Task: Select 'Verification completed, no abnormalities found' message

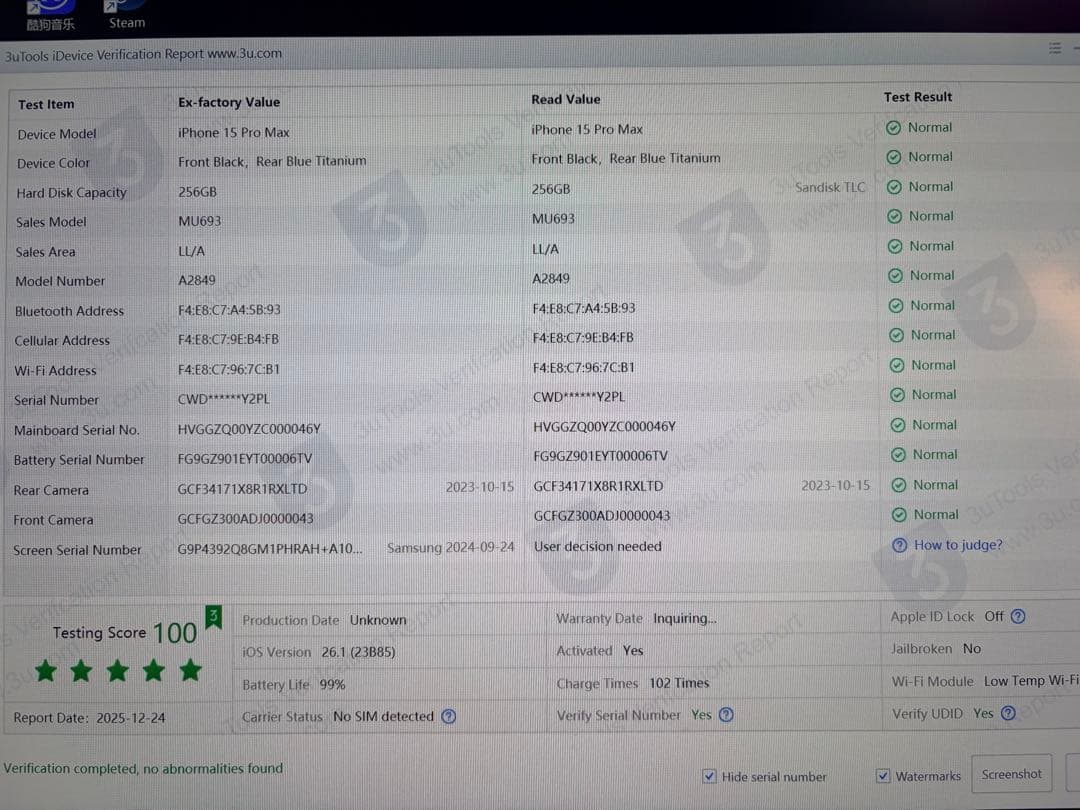Action: 143,768
